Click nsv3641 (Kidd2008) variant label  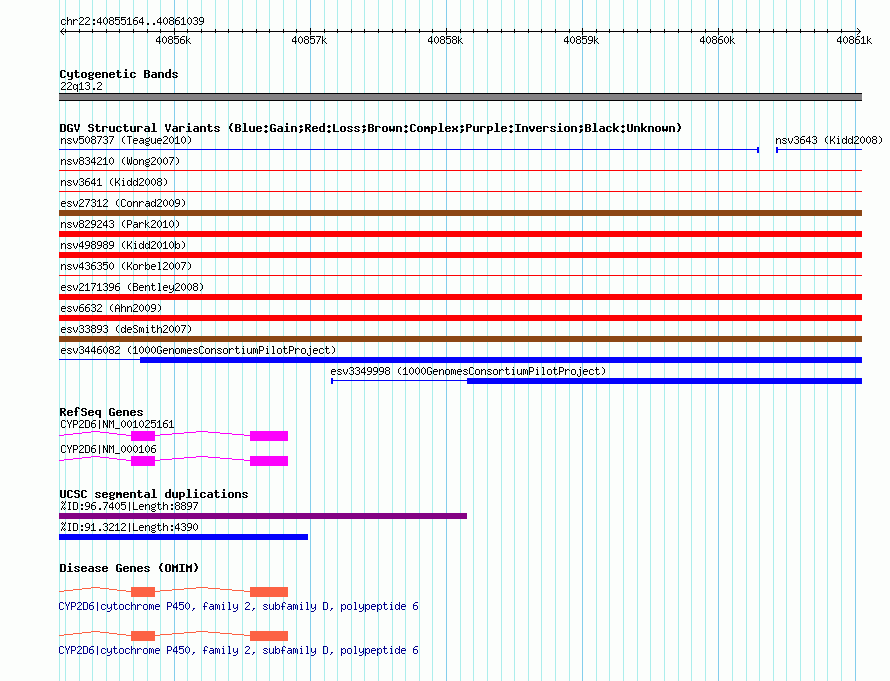(x=114, y=182)
